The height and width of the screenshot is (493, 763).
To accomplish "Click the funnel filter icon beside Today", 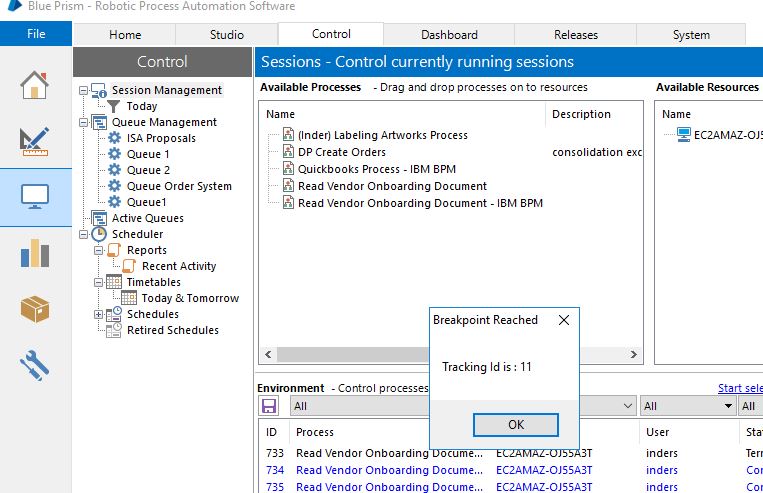I will point(114,106).
